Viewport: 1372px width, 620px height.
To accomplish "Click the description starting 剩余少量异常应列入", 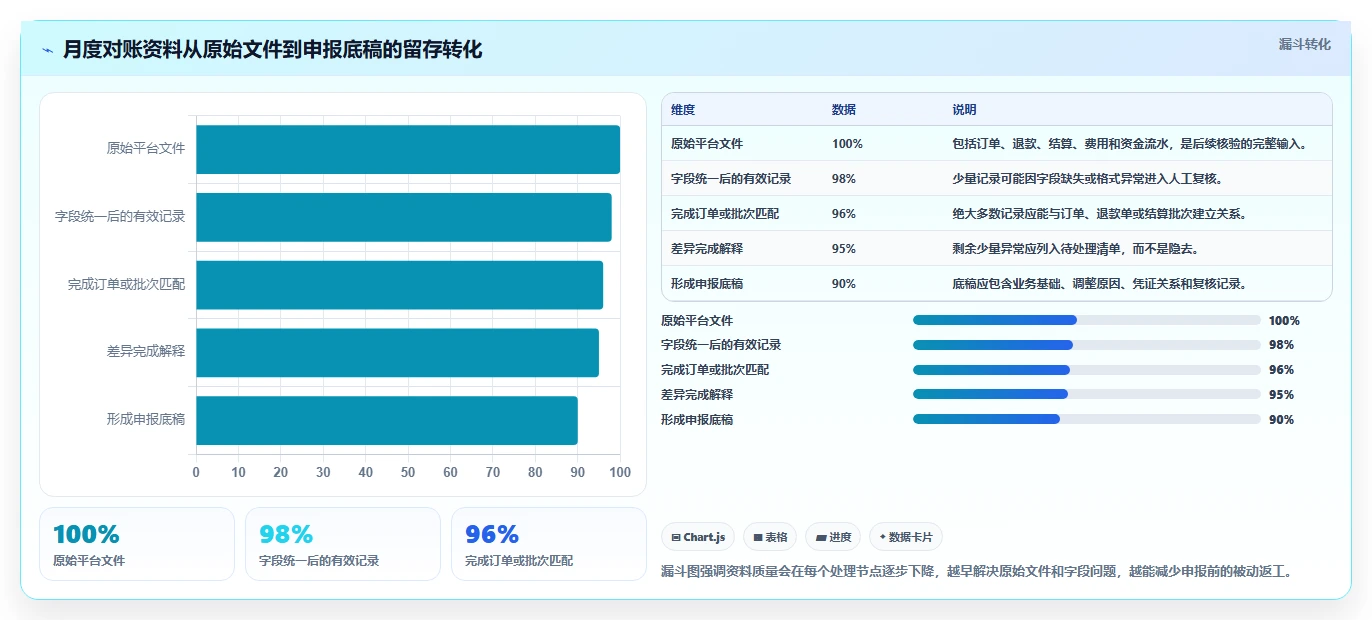I will (1075, 249).
